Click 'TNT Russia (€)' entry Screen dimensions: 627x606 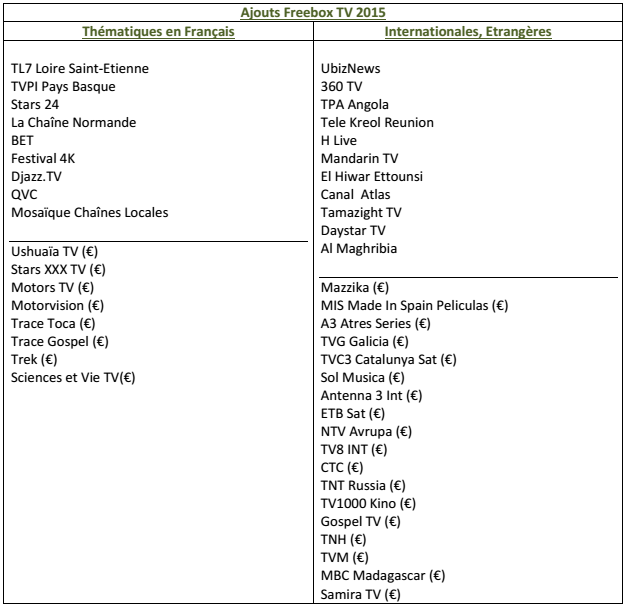click(x=363, y=486)
